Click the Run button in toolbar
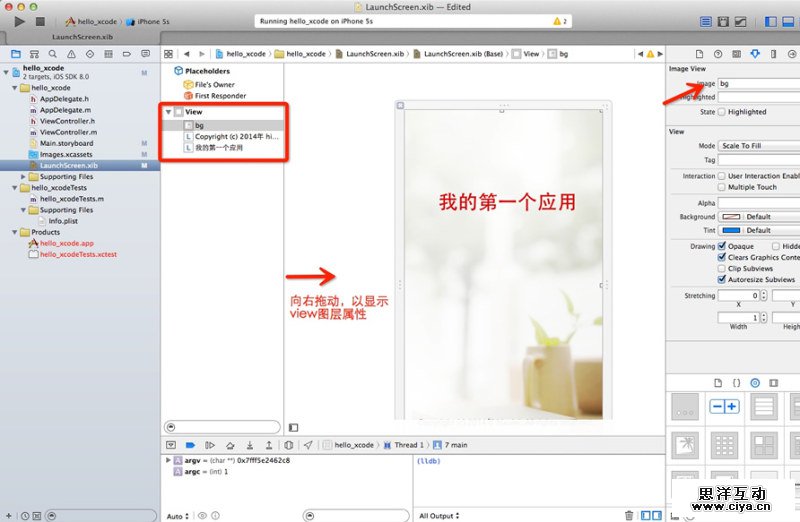 pos(19,20)
